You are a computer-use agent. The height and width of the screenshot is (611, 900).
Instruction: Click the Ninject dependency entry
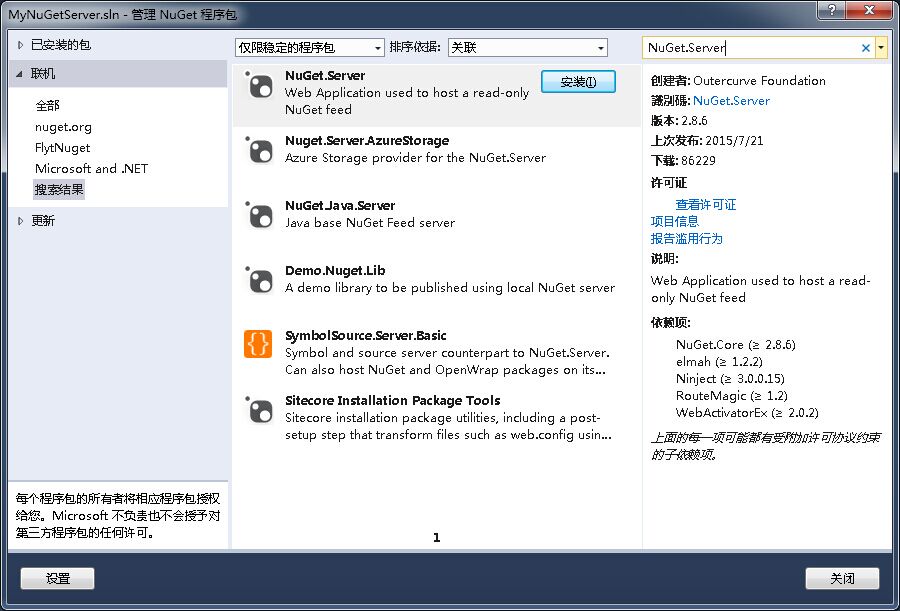click(x=730, y=378)
